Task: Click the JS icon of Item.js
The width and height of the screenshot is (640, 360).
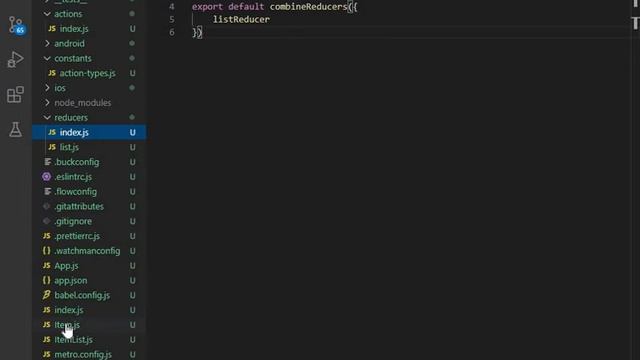Action: (47, 324)
